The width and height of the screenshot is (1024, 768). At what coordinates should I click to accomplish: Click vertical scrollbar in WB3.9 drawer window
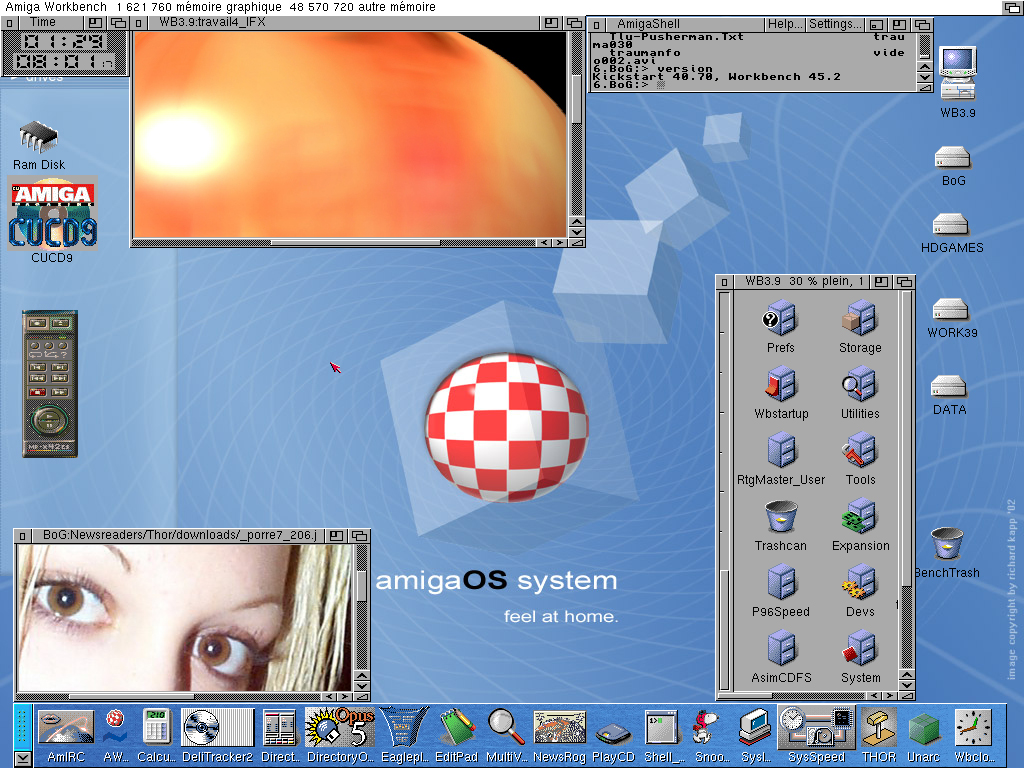tap(905, 450)
